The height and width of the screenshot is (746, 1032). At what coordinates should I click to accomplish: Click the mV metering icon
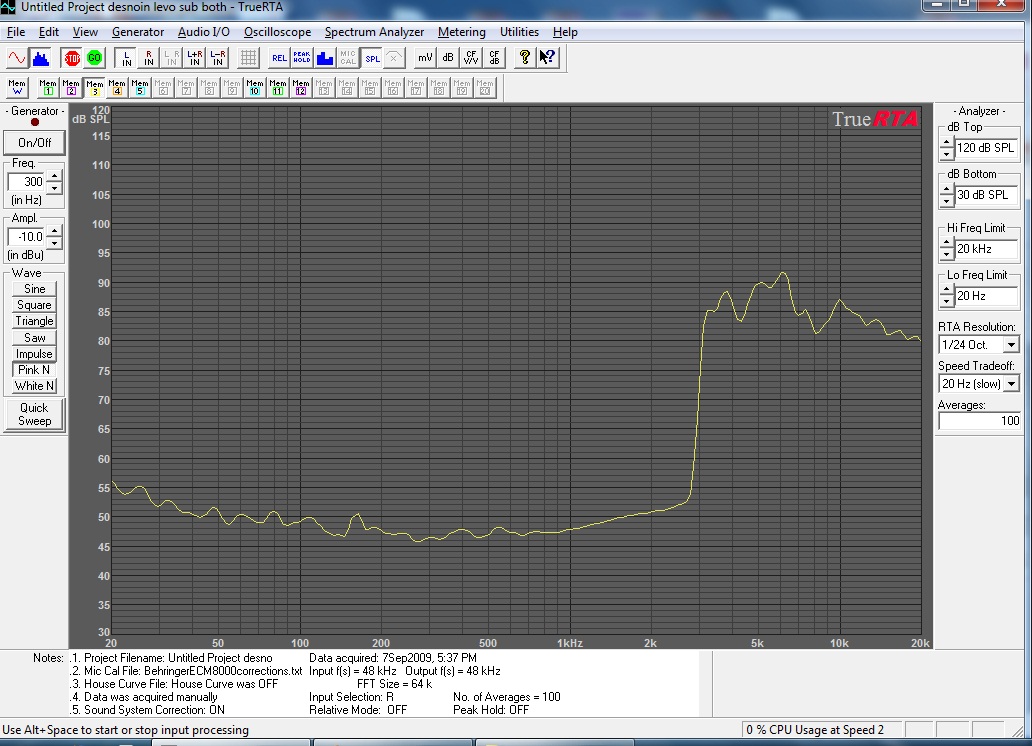(425, 58)
